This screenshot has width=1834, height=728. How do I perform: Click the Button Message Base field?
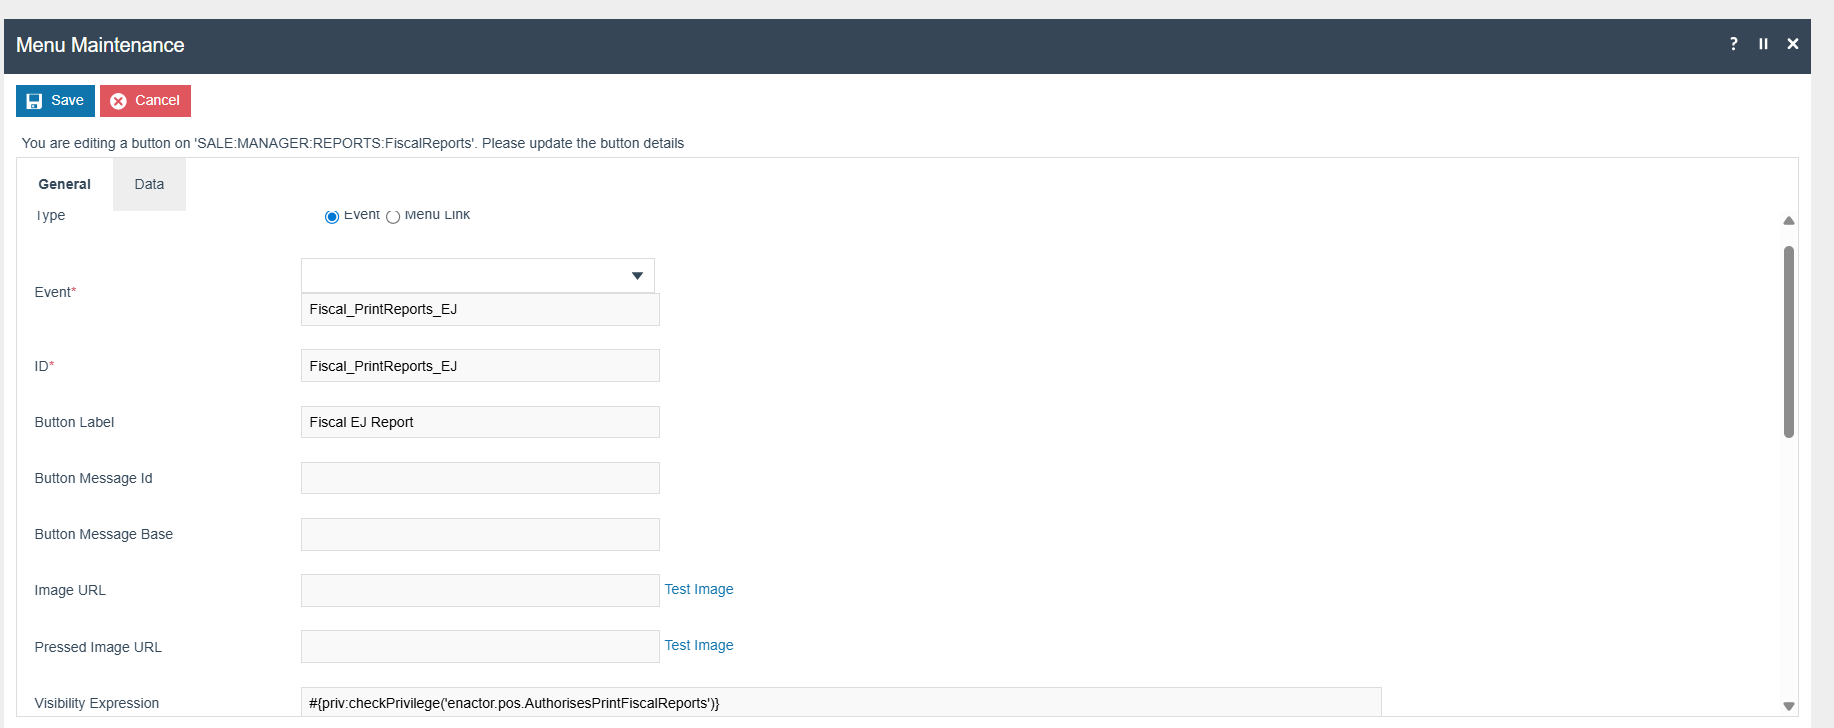(x=480, y=534)
